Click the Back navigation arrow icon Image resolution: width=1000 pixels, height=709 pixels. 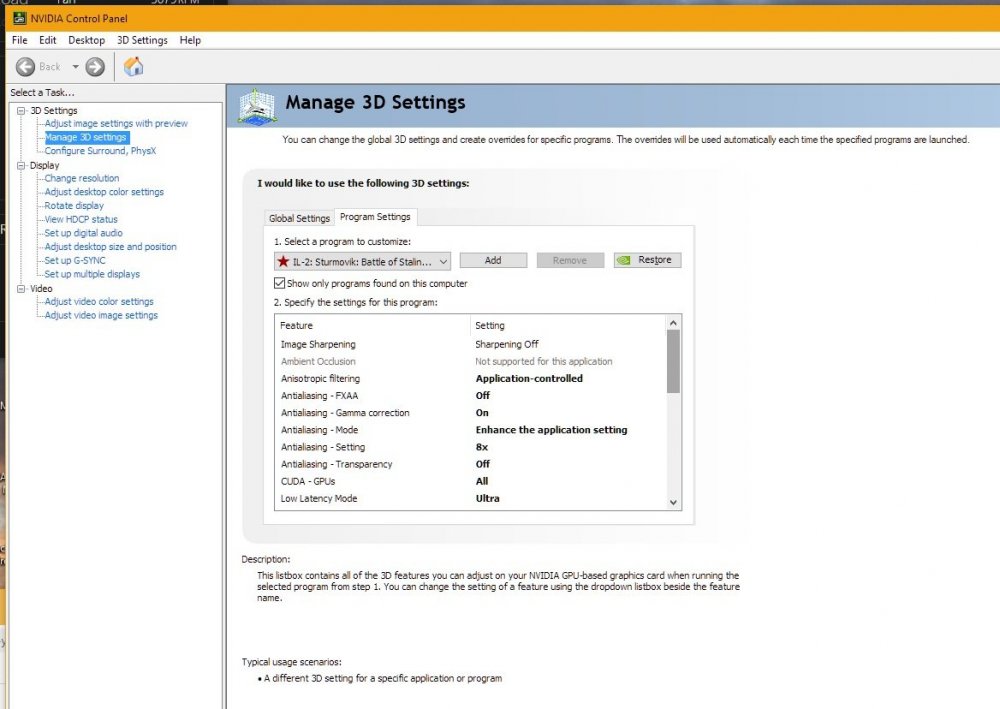(26, 67)
